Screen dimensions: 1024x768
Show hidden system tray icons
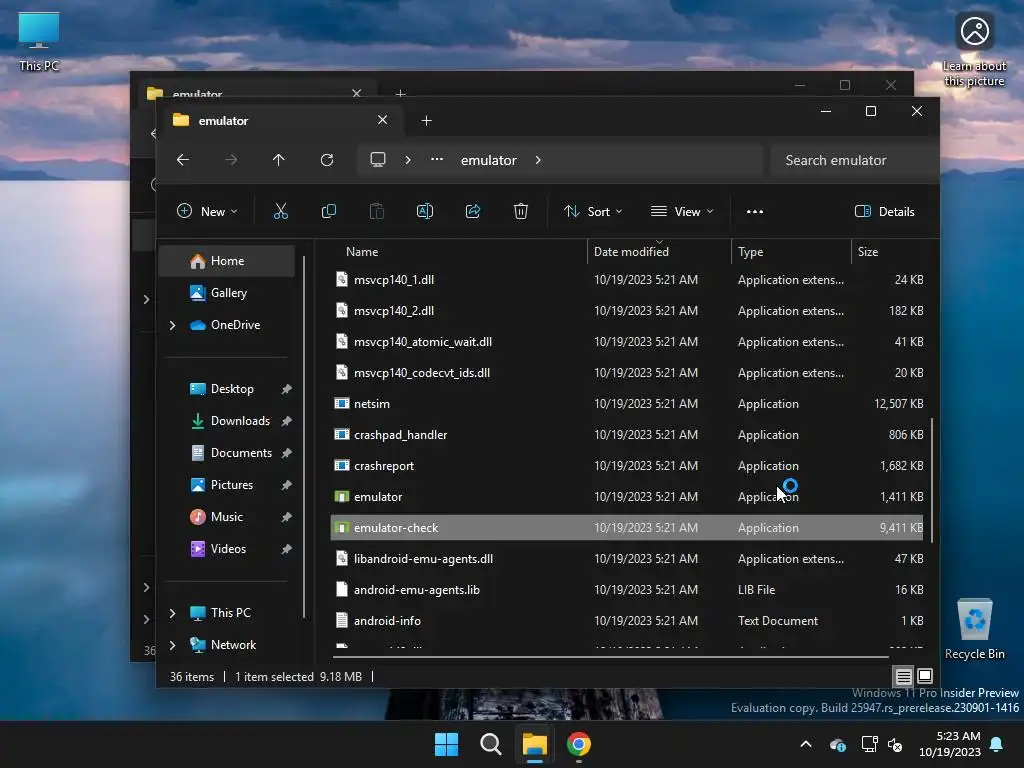(x=806, y=744)
